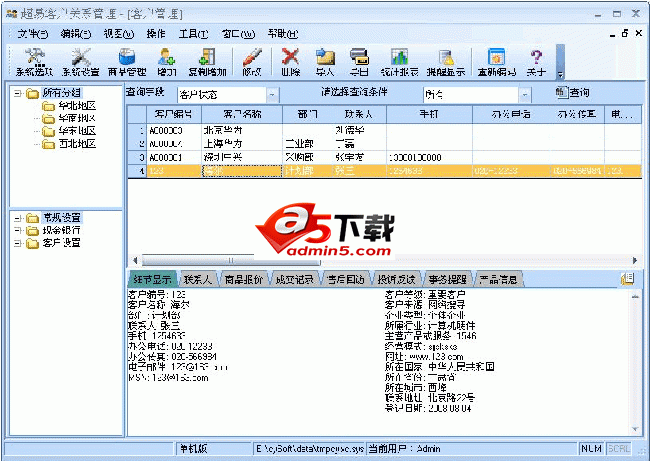The width and height of the screenshot is (650, 461).
Task: Select row with 北京 customer
Action: [x=385, y=130]
